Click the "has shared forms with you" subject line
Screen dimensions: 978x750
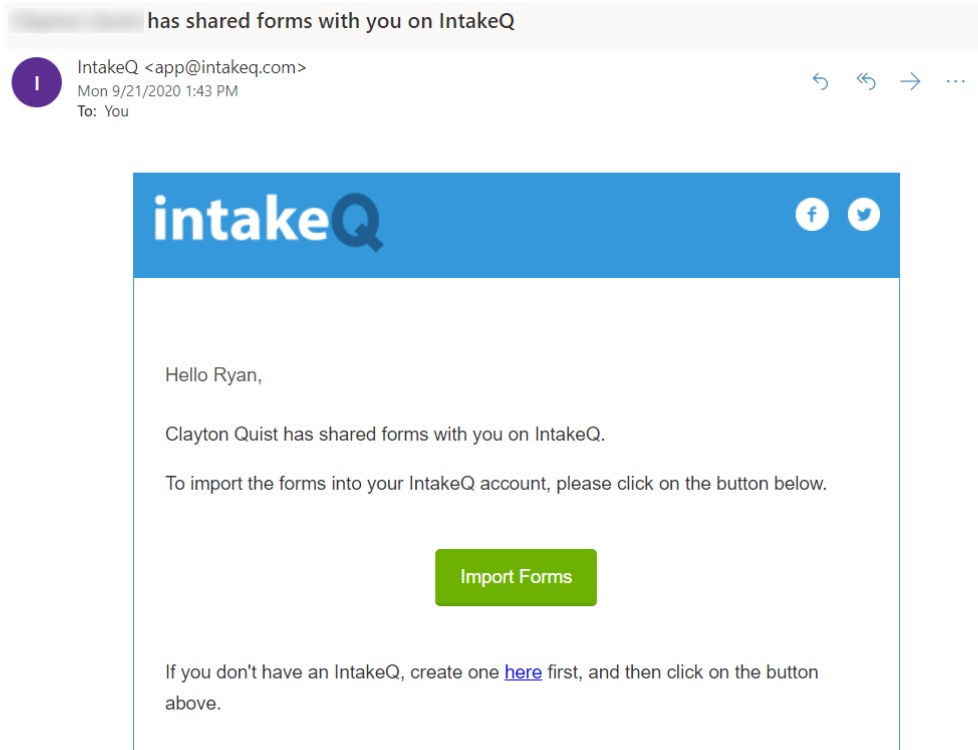[x=331, y=21]
